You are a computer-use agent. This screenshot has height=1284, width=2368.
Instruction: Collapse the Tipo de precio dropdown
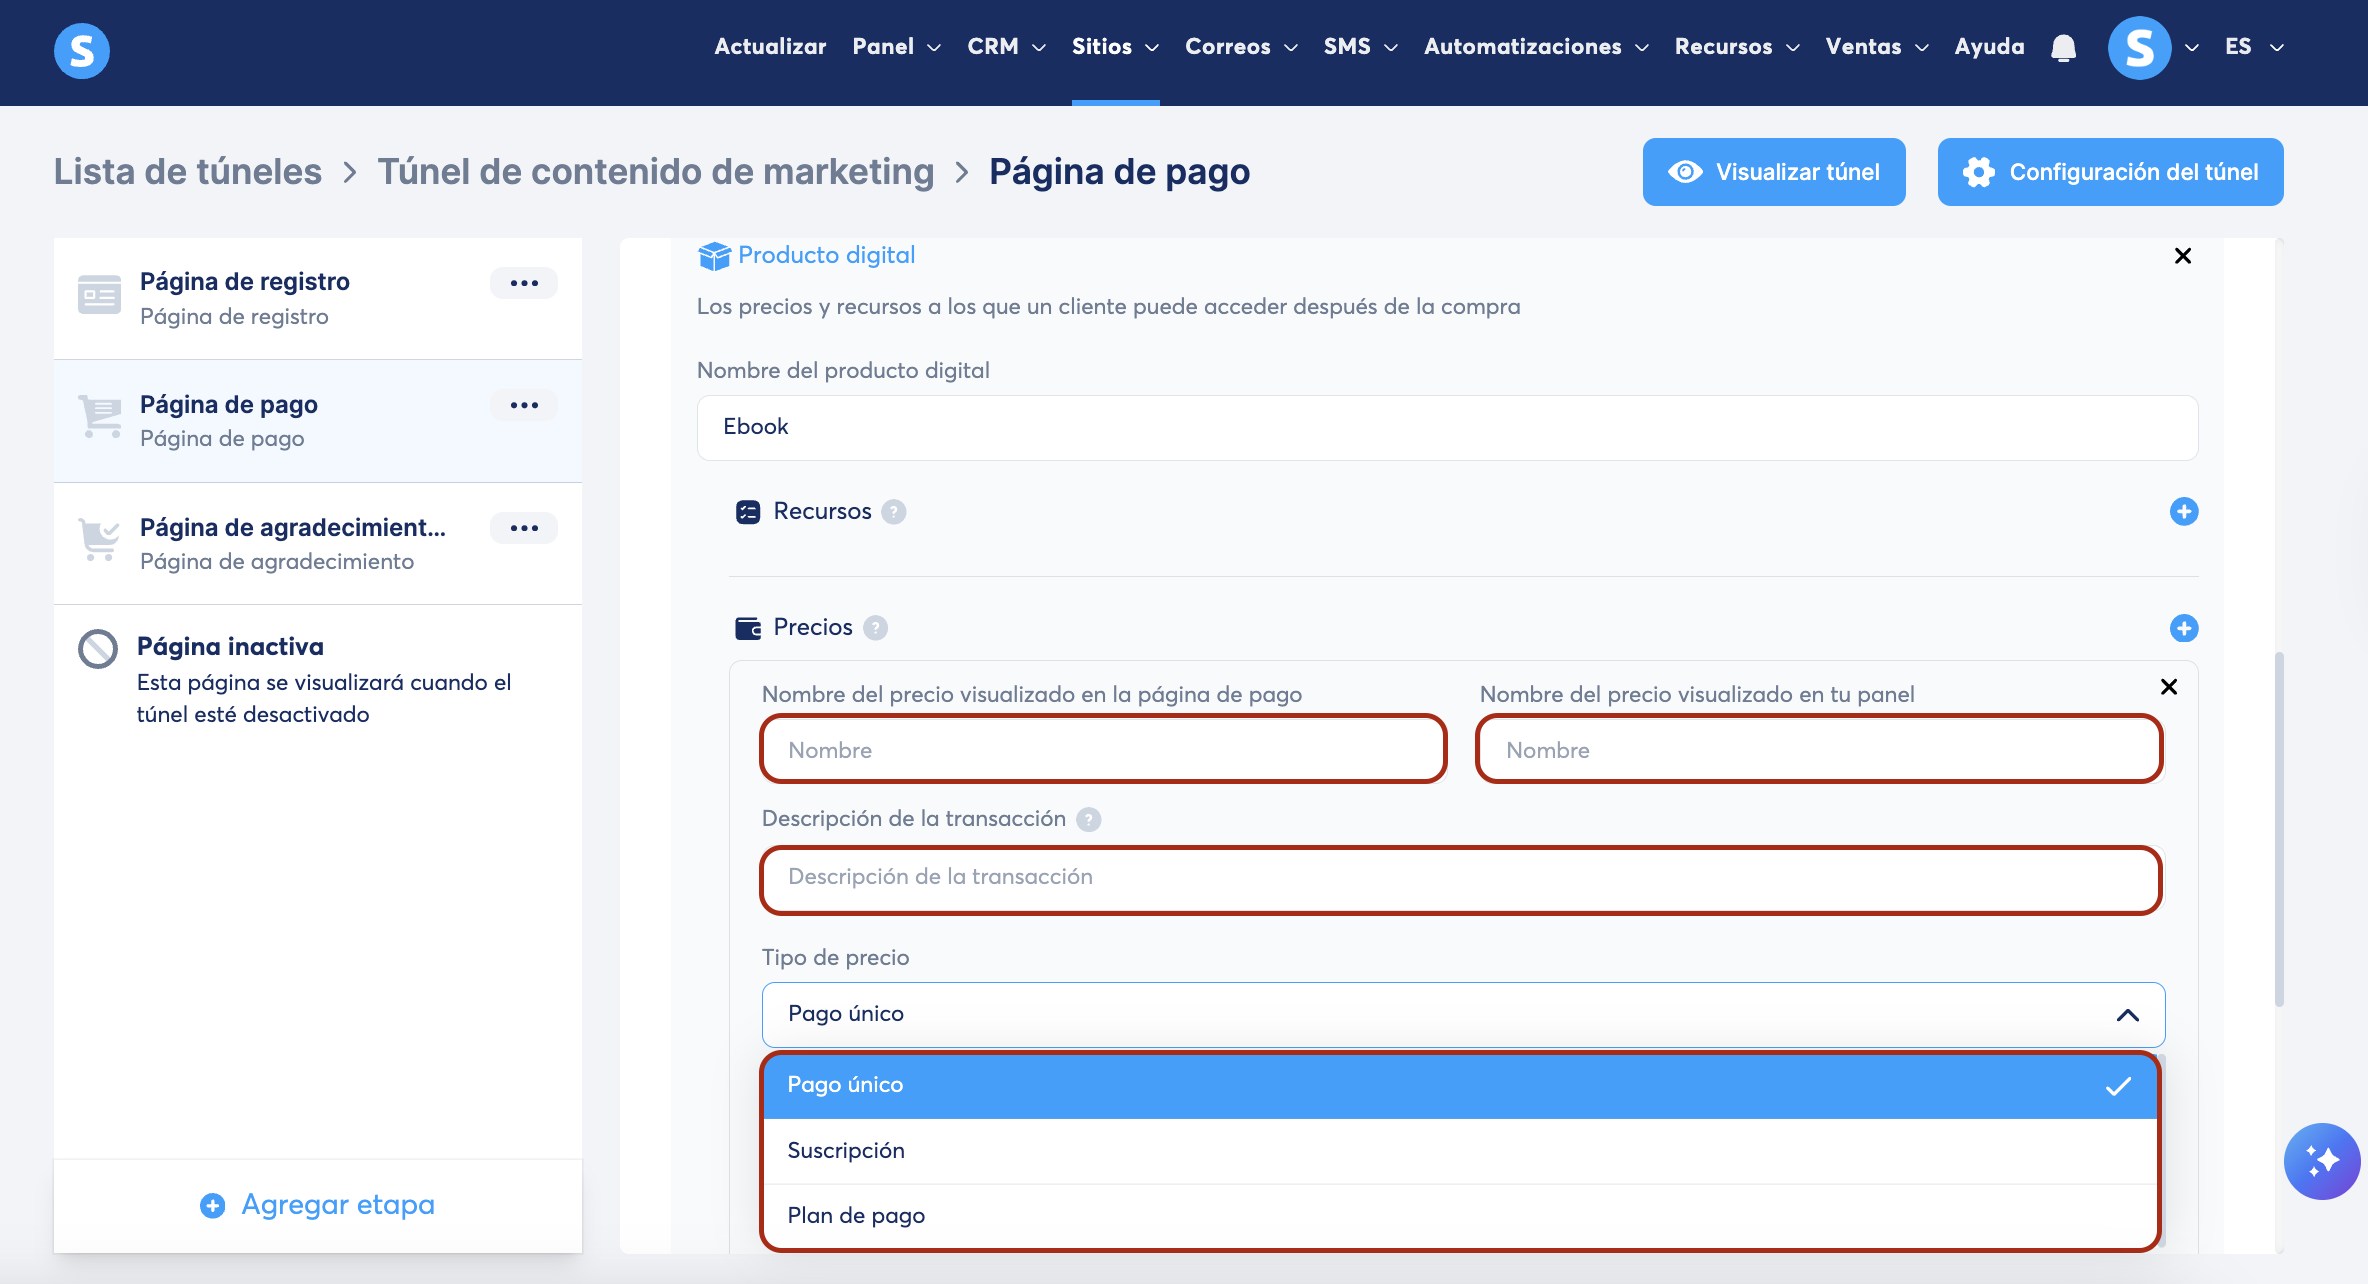[x=2127, y=1015]
